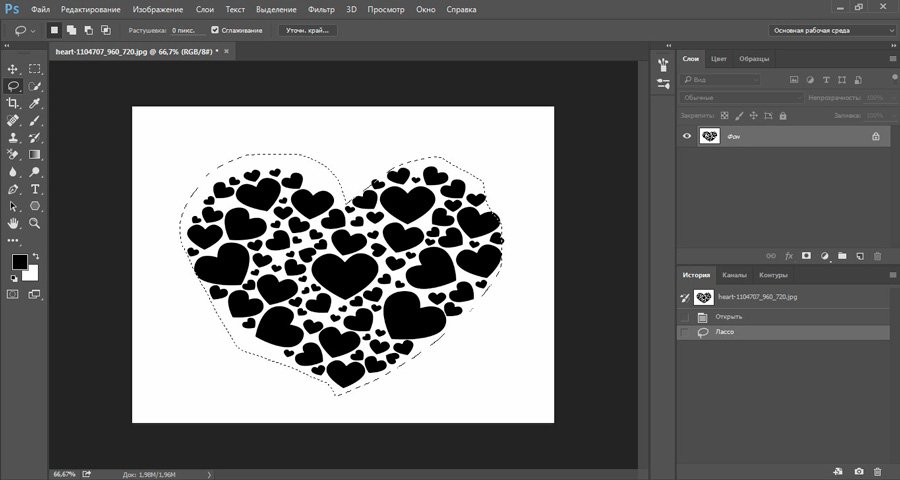Click the Уточн. край button
The image size is (900, 480).
click(307, 31)
